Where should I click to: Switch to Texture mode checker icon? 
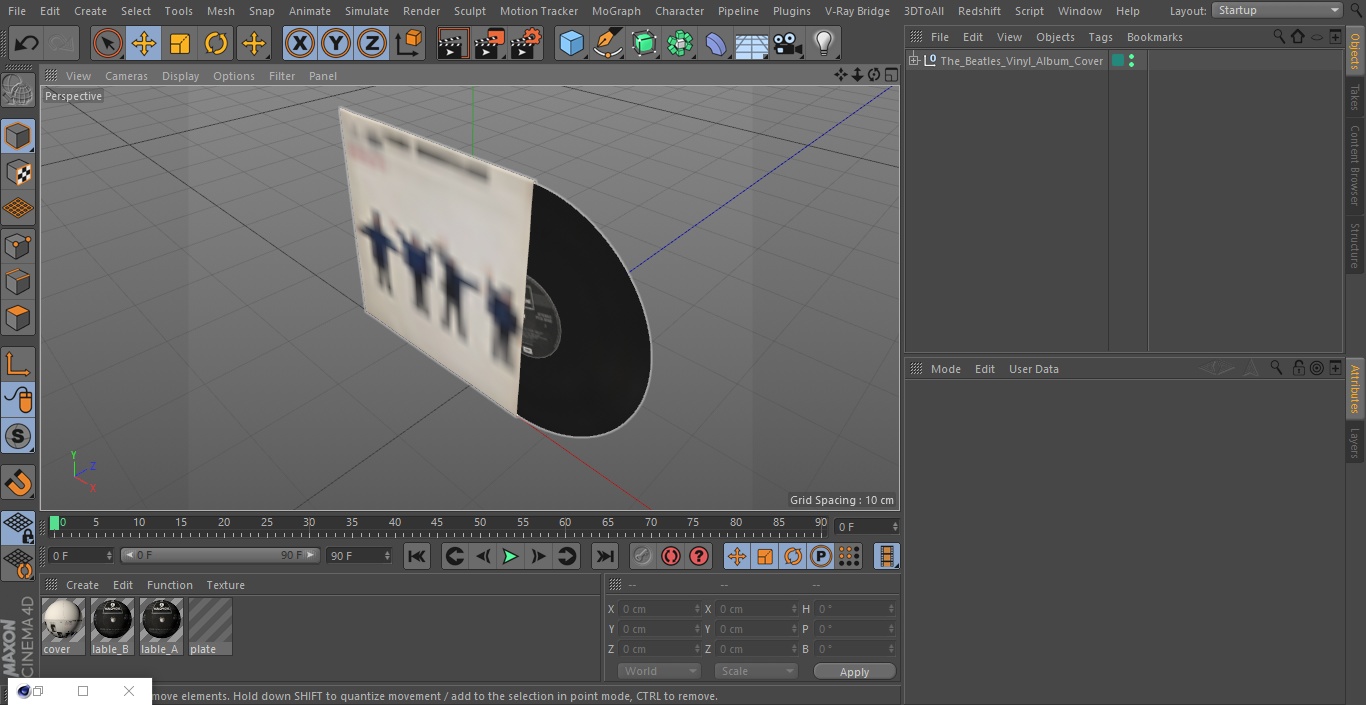18,172
